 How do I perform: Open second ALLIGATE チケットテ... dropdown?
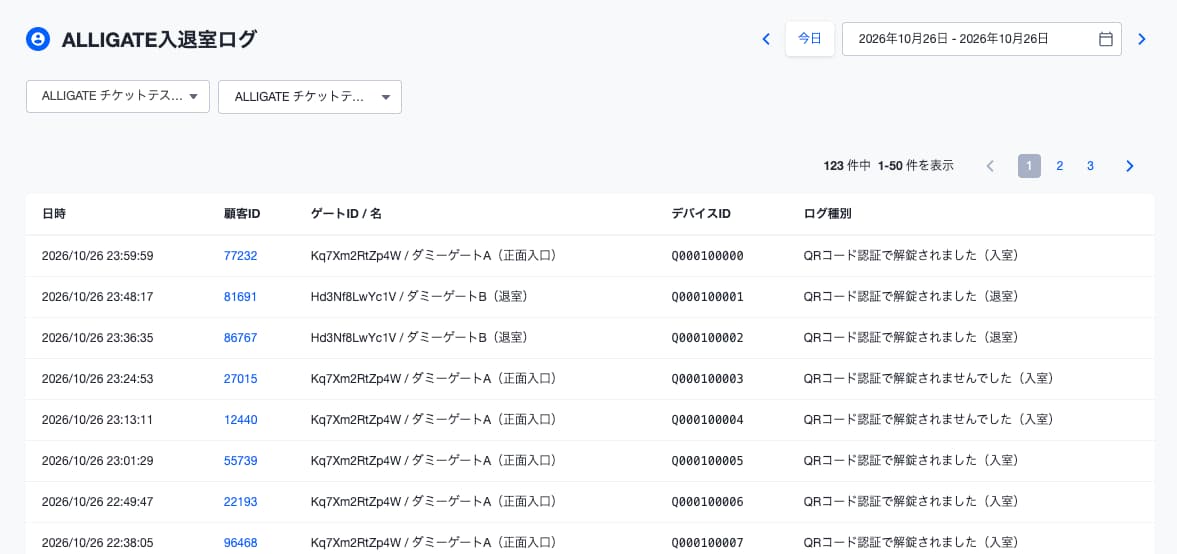[310, 97]
